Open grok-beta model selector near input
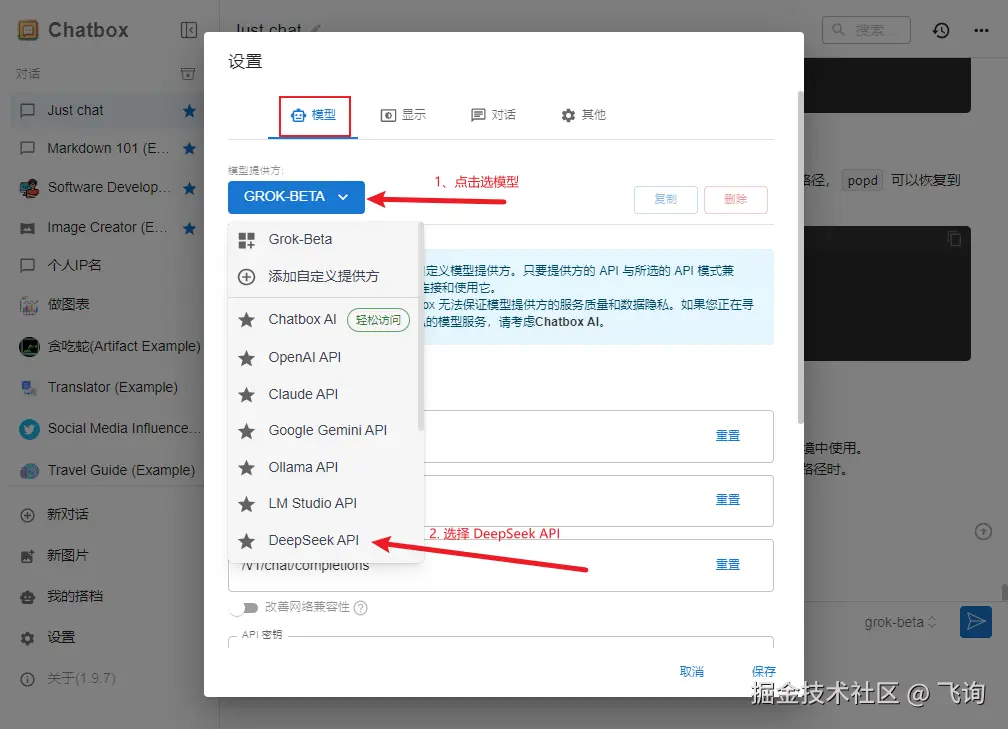Viewport: 1008px width, 729px height. 900,622
